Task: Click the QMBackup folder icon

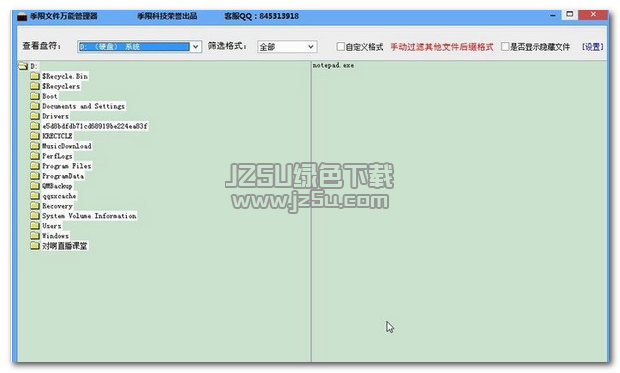Action: [x=35, y=186]
